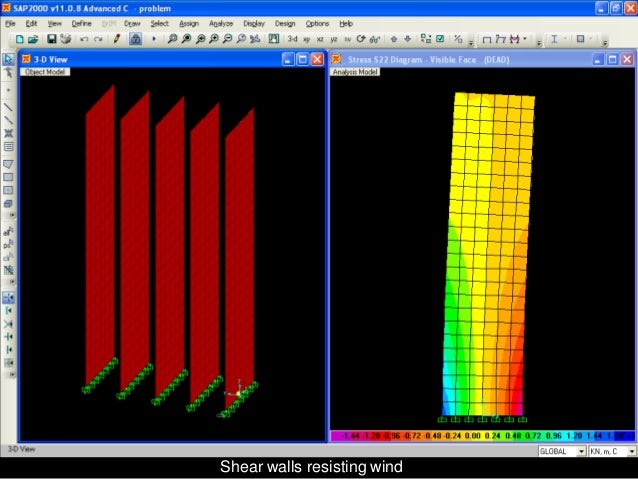Screen dimensions: 638x479
Task: Click the Set Default 3D View icon
Action: tap(274, 39)
